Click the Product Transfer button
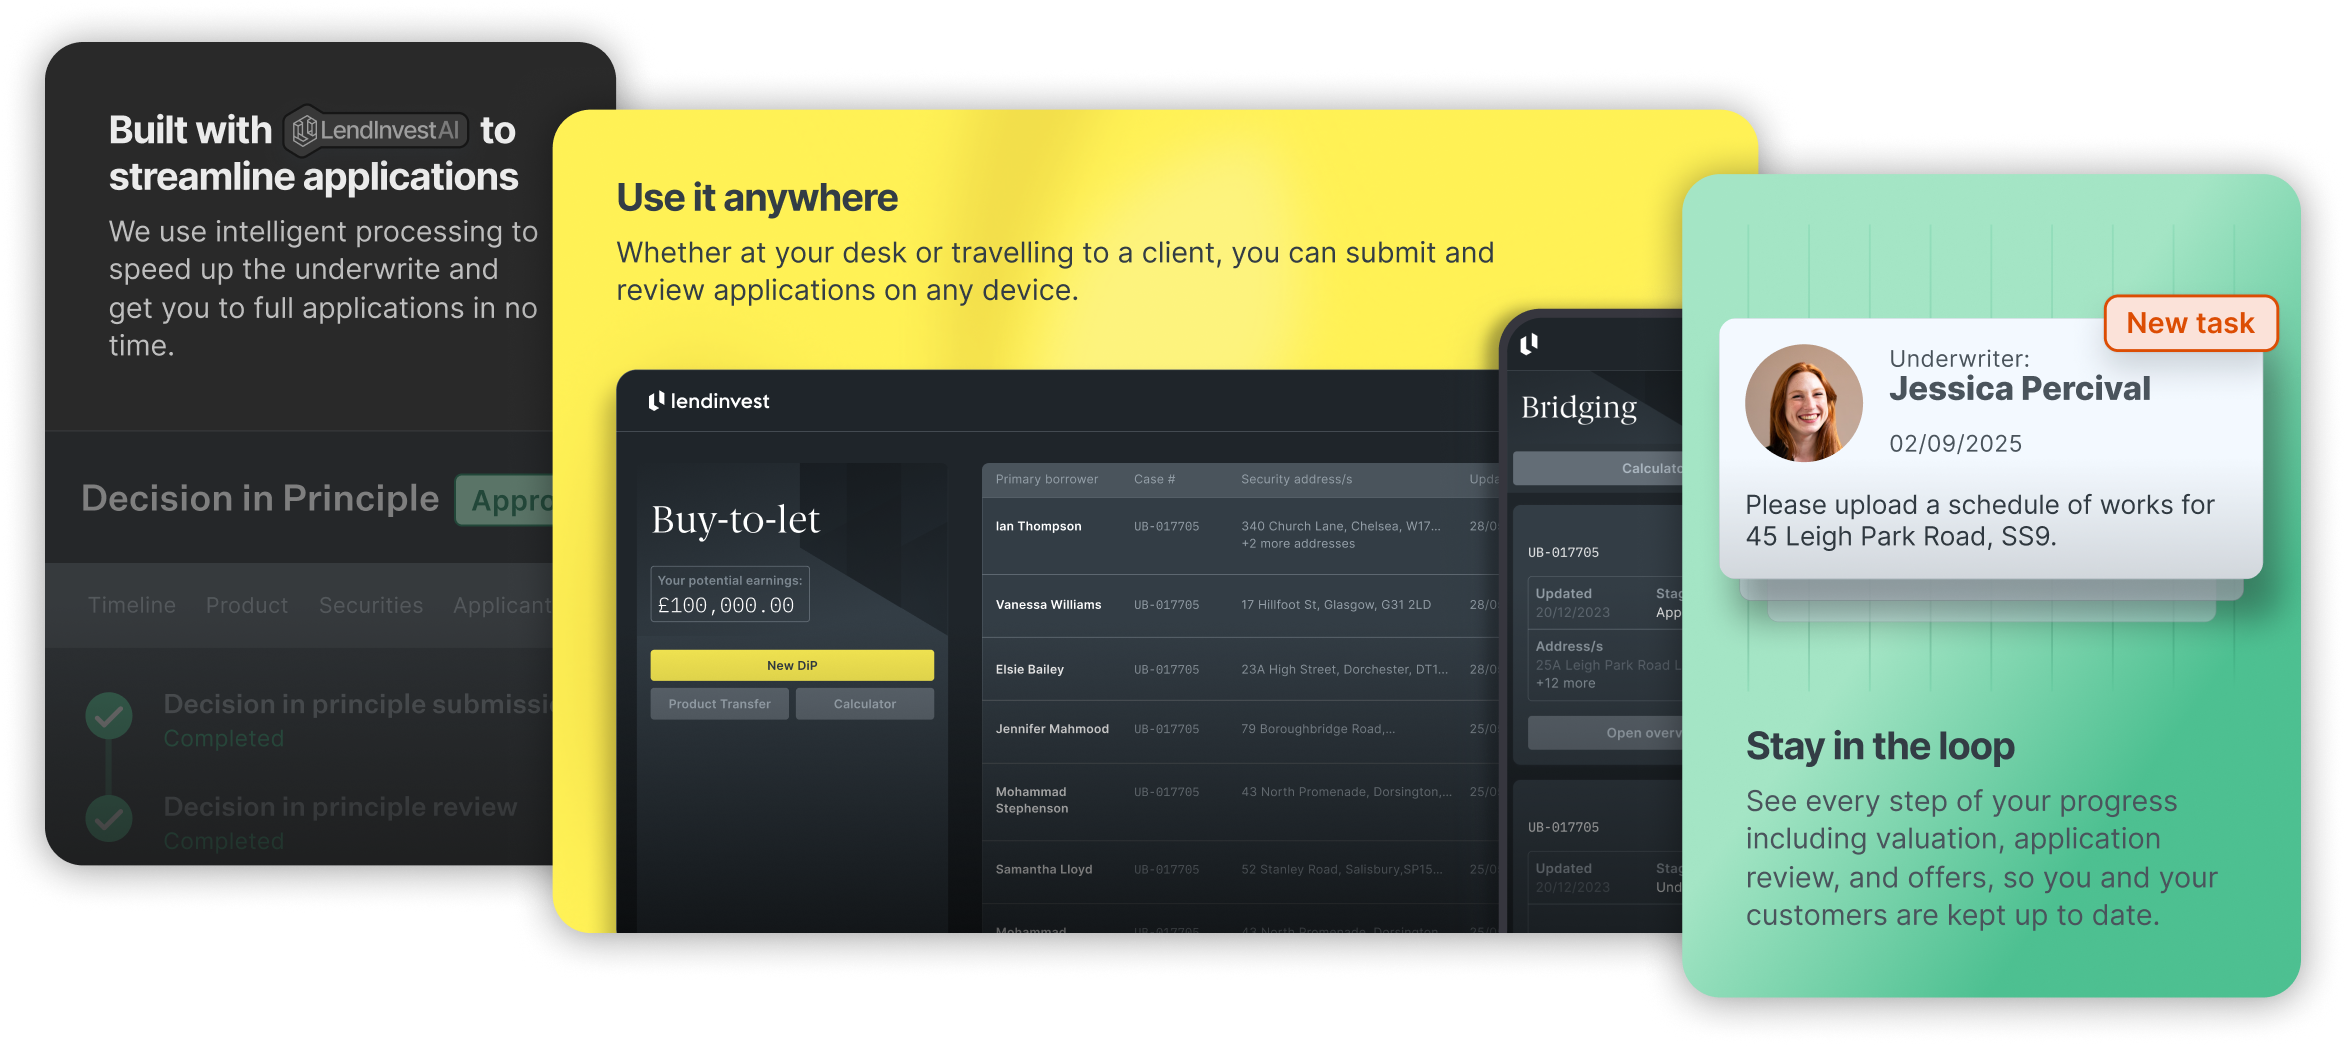Image resolution: width=2346 pixels, height=1046 pixels. (719, 704)
